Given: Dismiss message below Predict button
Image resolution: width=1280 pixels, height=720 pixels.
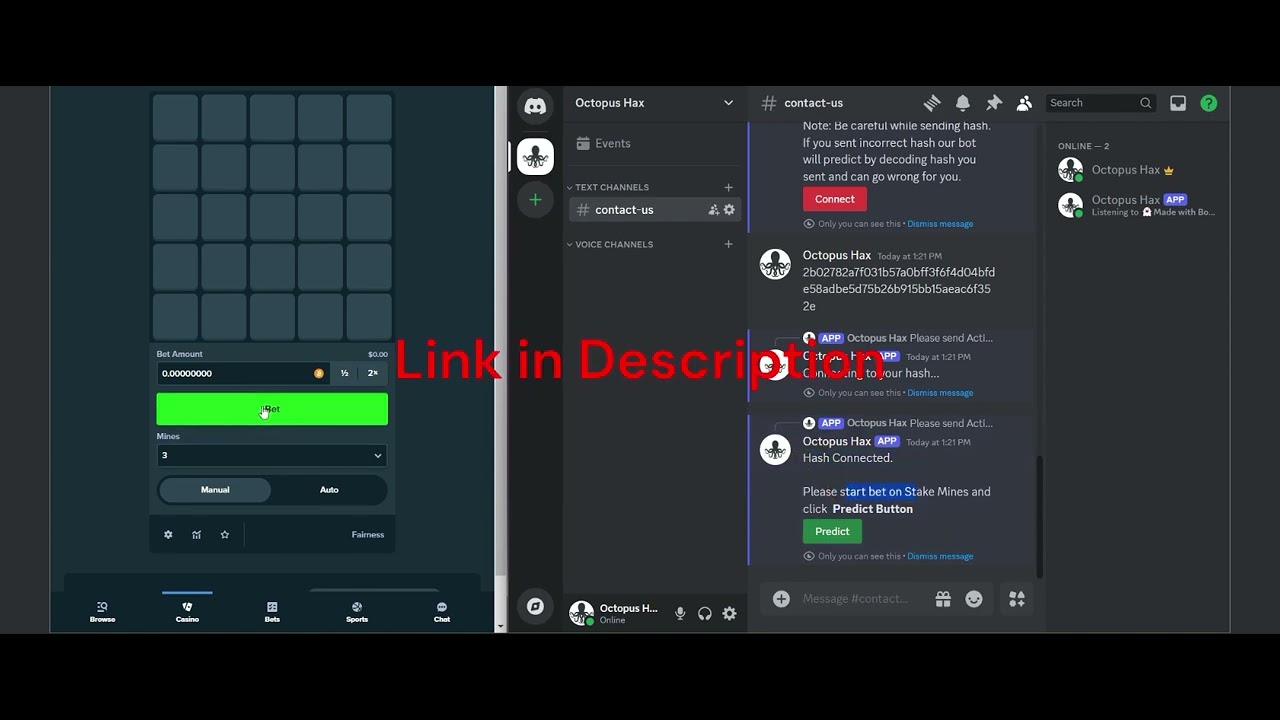Looking at the screenshot, I should [940, 556].
